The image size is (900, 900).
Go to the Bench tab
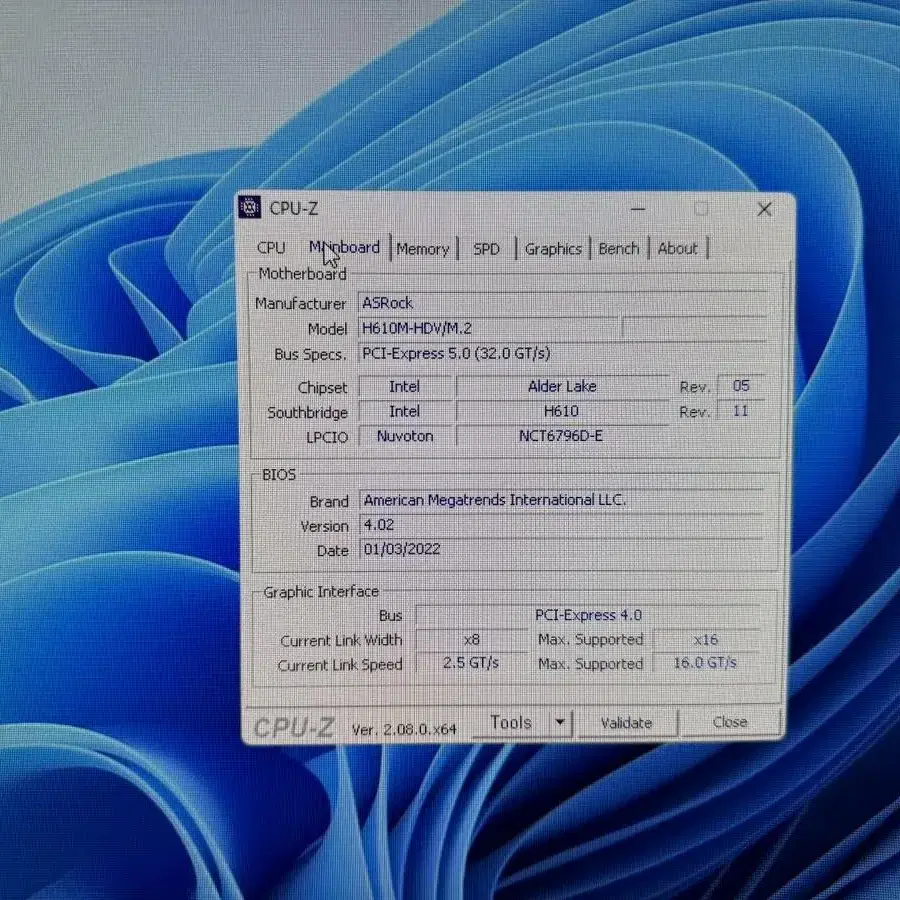pyautogui.click(x=619, y=249)
